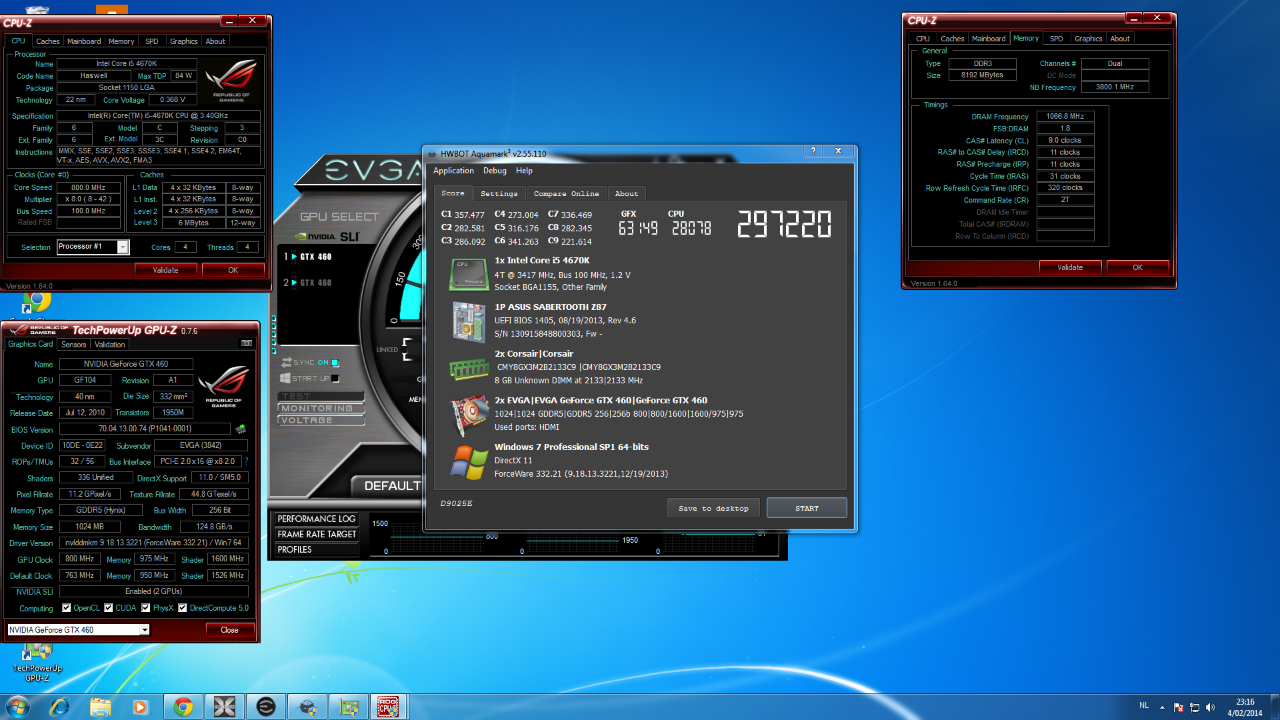Click Validate in left CPU-Z window

[166, 270]
